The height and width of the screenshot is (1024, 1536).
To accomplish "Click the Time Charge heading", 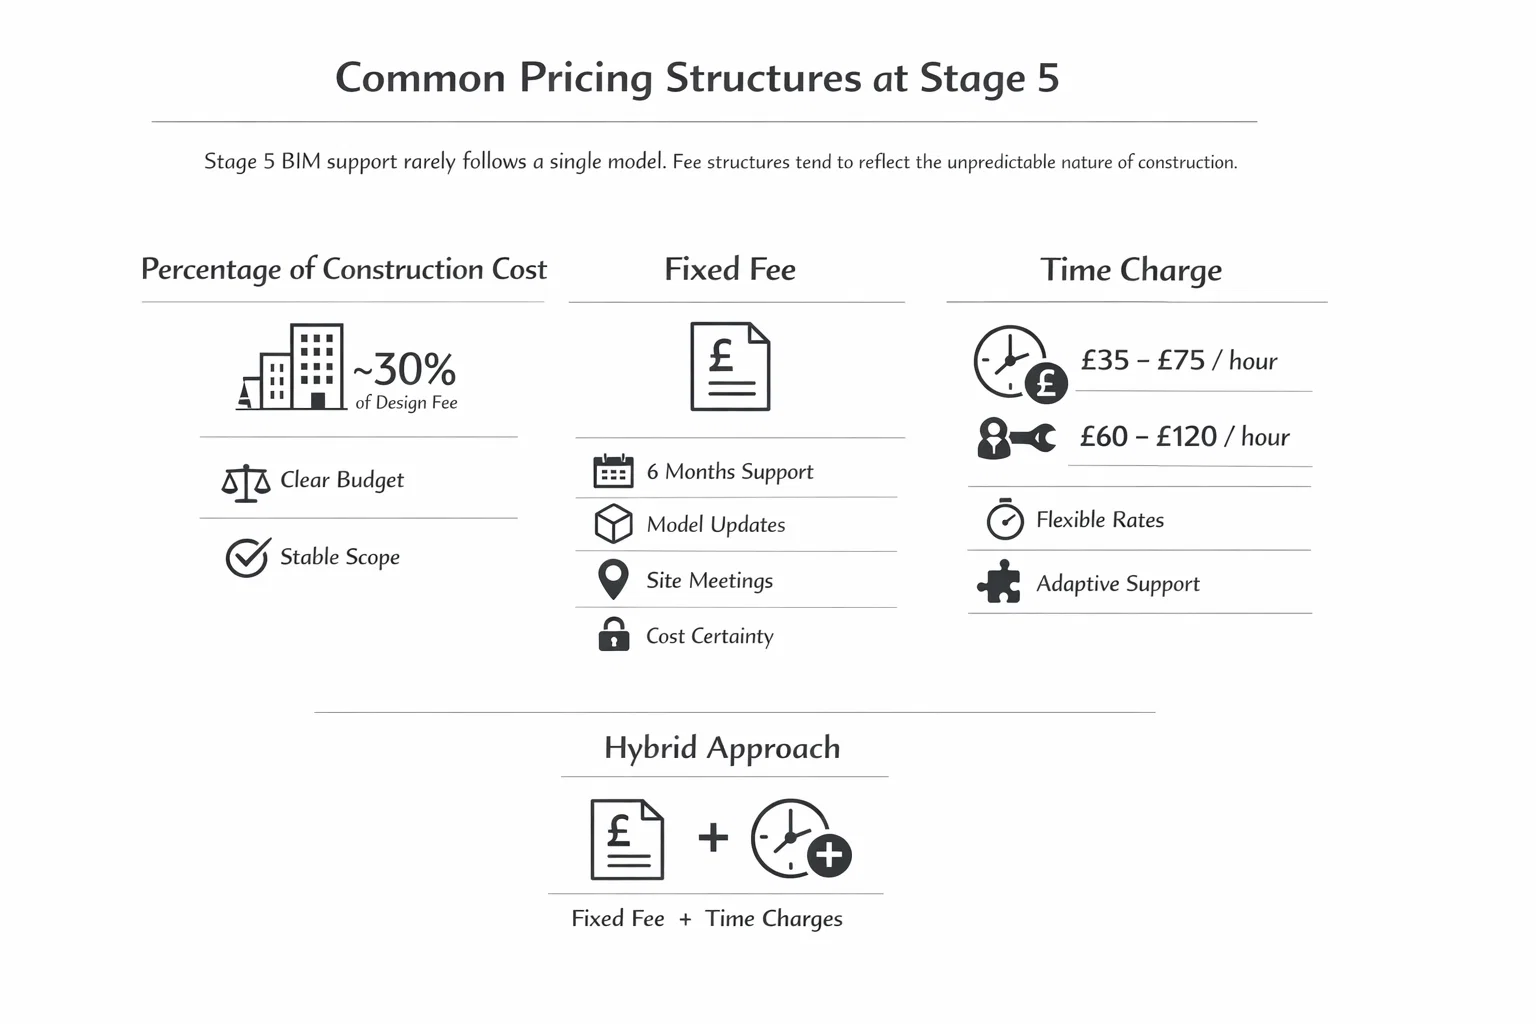I will (x=1131, y=270).
